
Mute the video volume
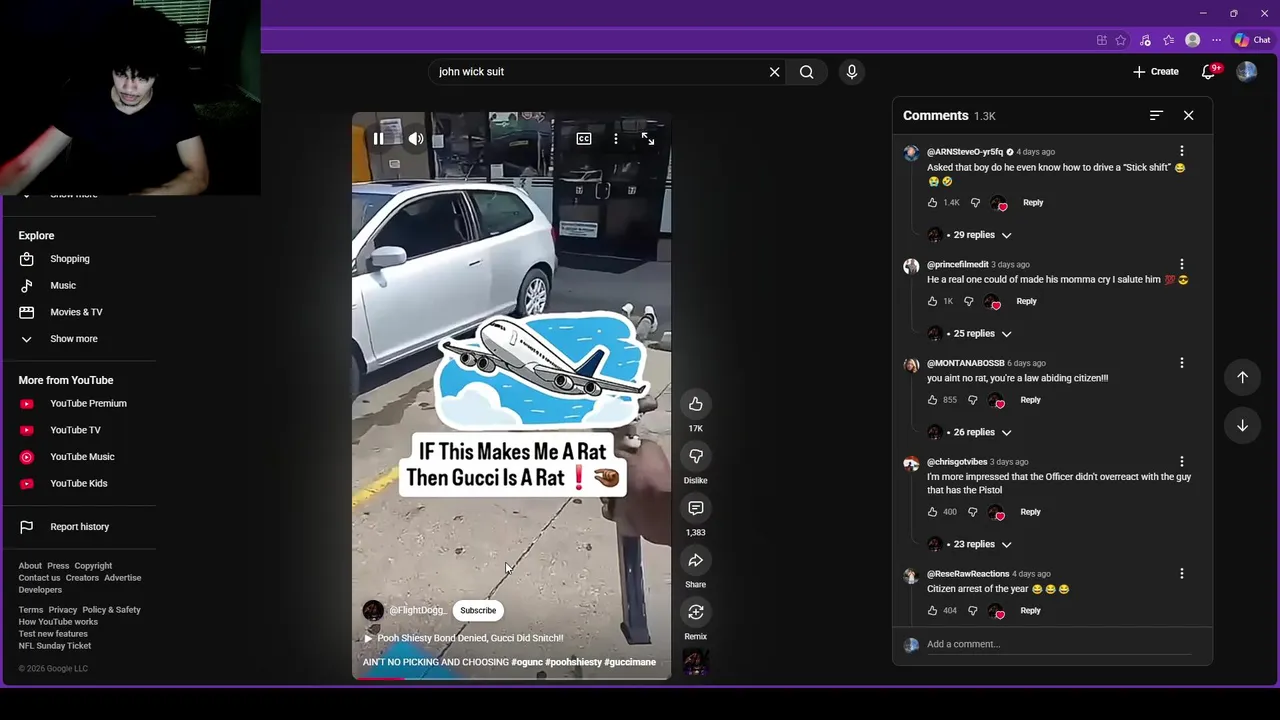[416, 139]
